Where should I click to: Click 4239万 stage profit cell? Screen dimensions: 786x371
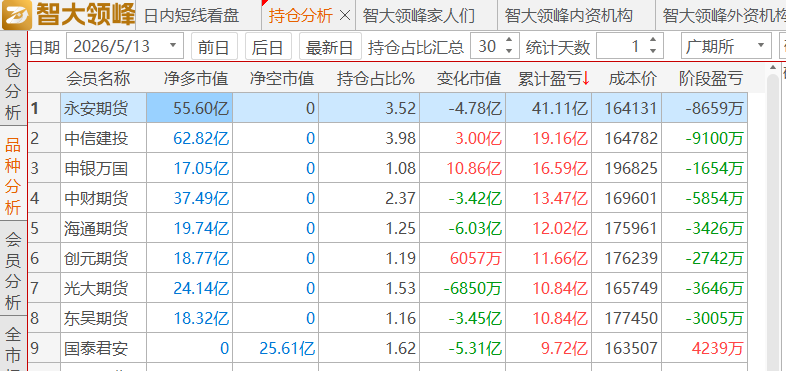pos(704,348)
